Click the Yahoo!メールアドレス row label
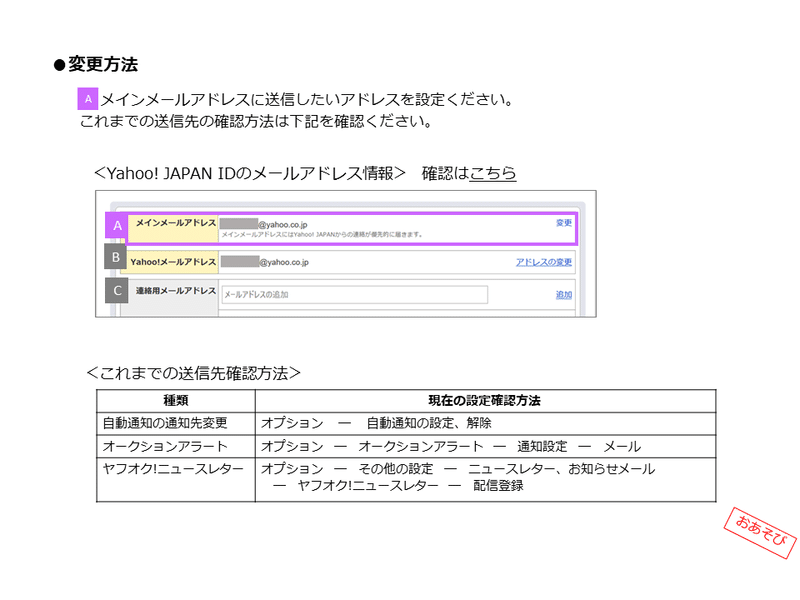Image resolution: width=800 pixels, height=600 pixels. click(173, 262)
